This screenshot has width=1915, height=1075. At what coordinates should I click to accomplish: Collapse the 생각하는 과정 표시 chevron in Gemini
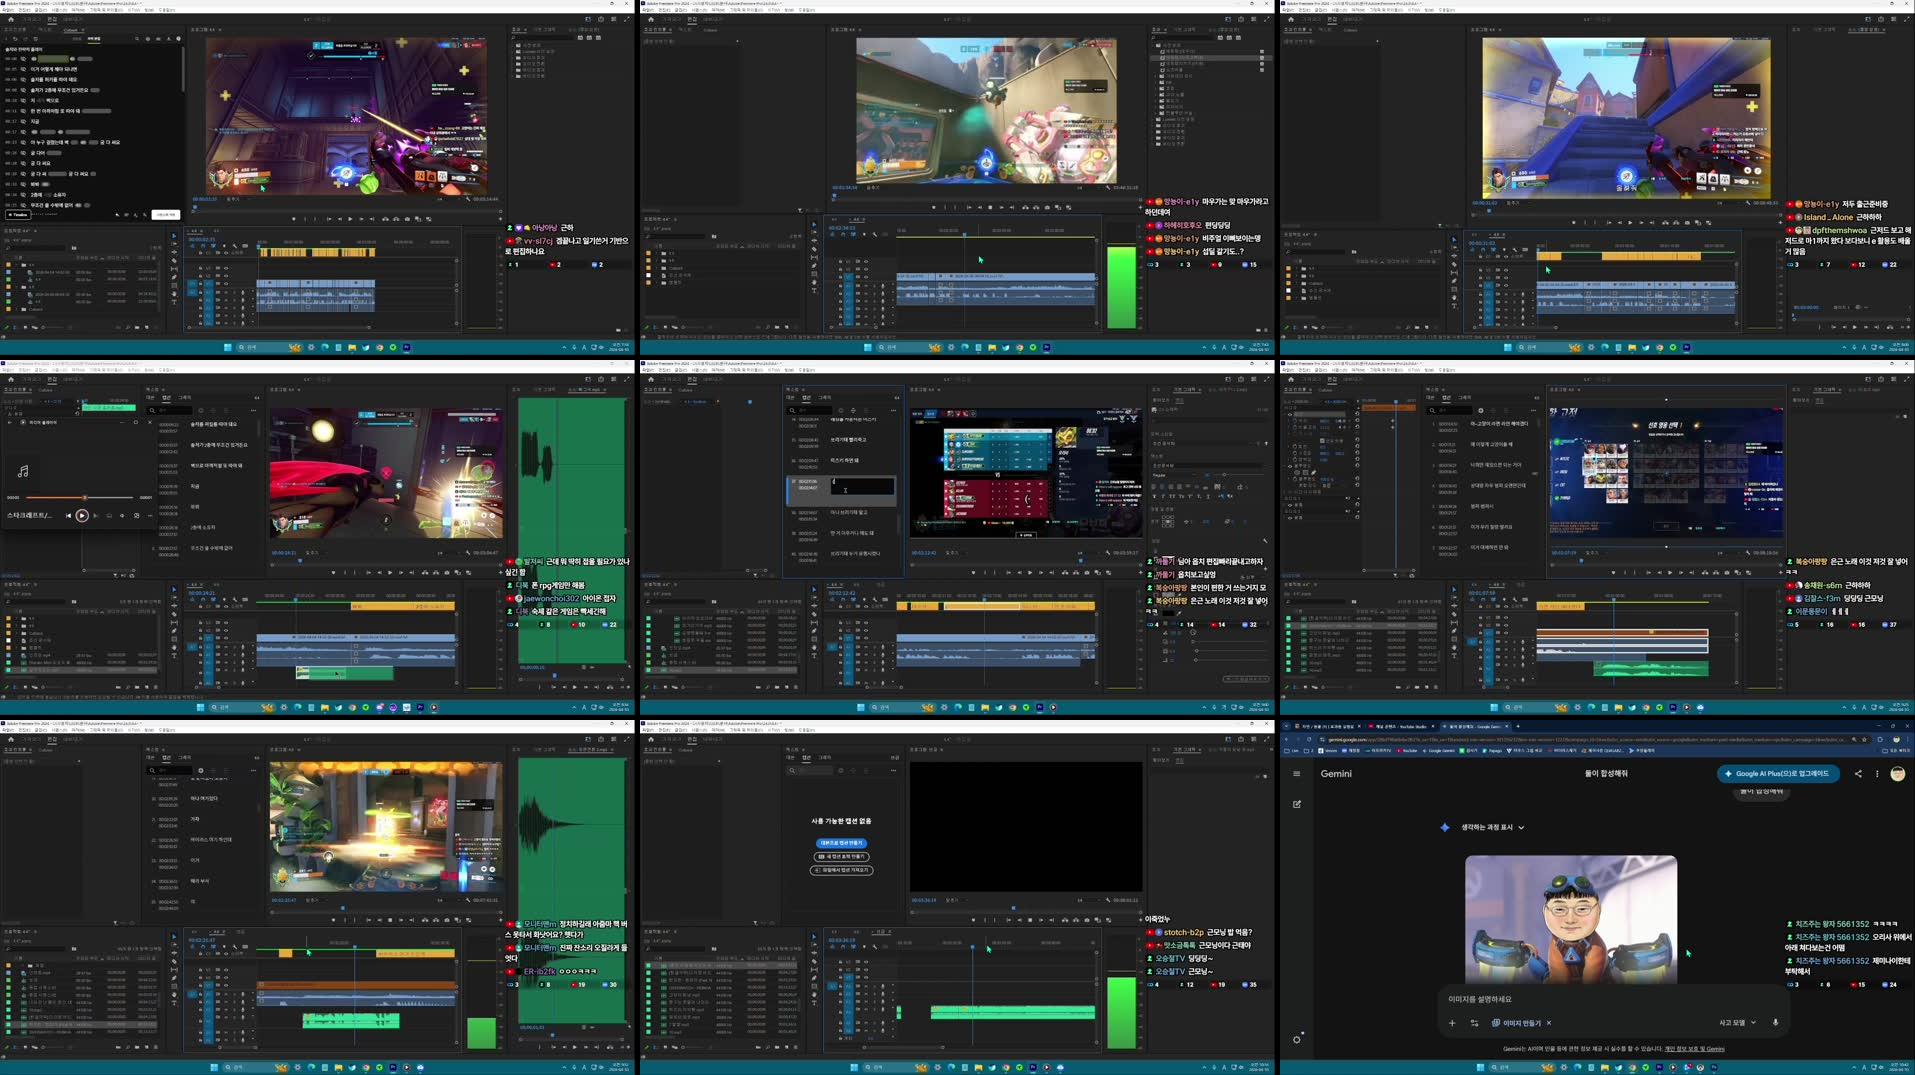[1521, 828]
